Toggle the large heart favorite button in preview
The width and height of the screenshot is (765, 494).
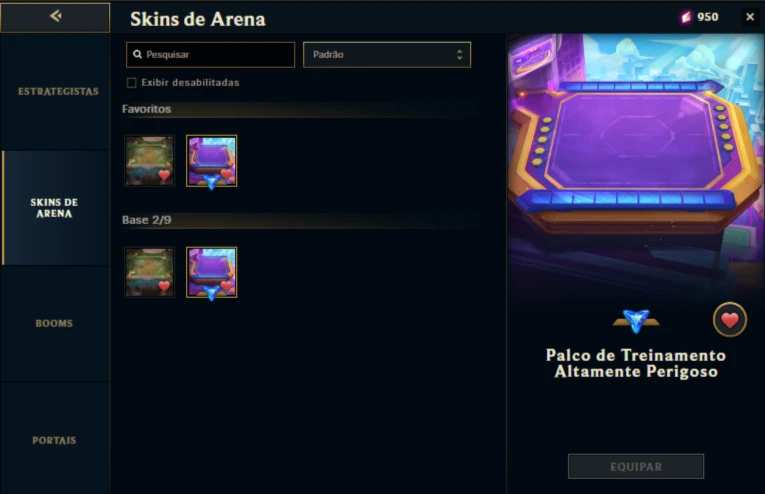[729, 320]
